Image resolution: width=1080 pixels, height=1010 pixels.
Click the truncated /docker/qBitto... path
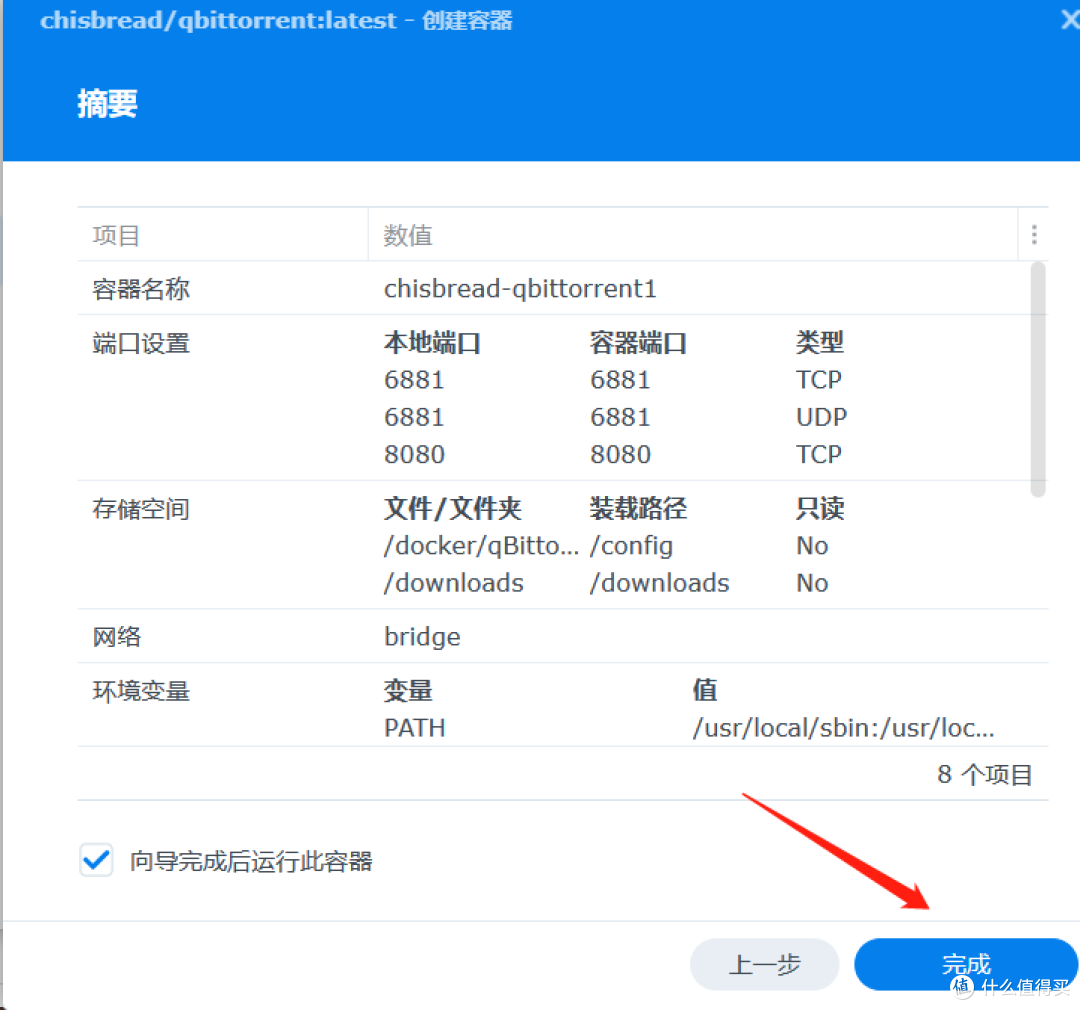click(454, 545)
